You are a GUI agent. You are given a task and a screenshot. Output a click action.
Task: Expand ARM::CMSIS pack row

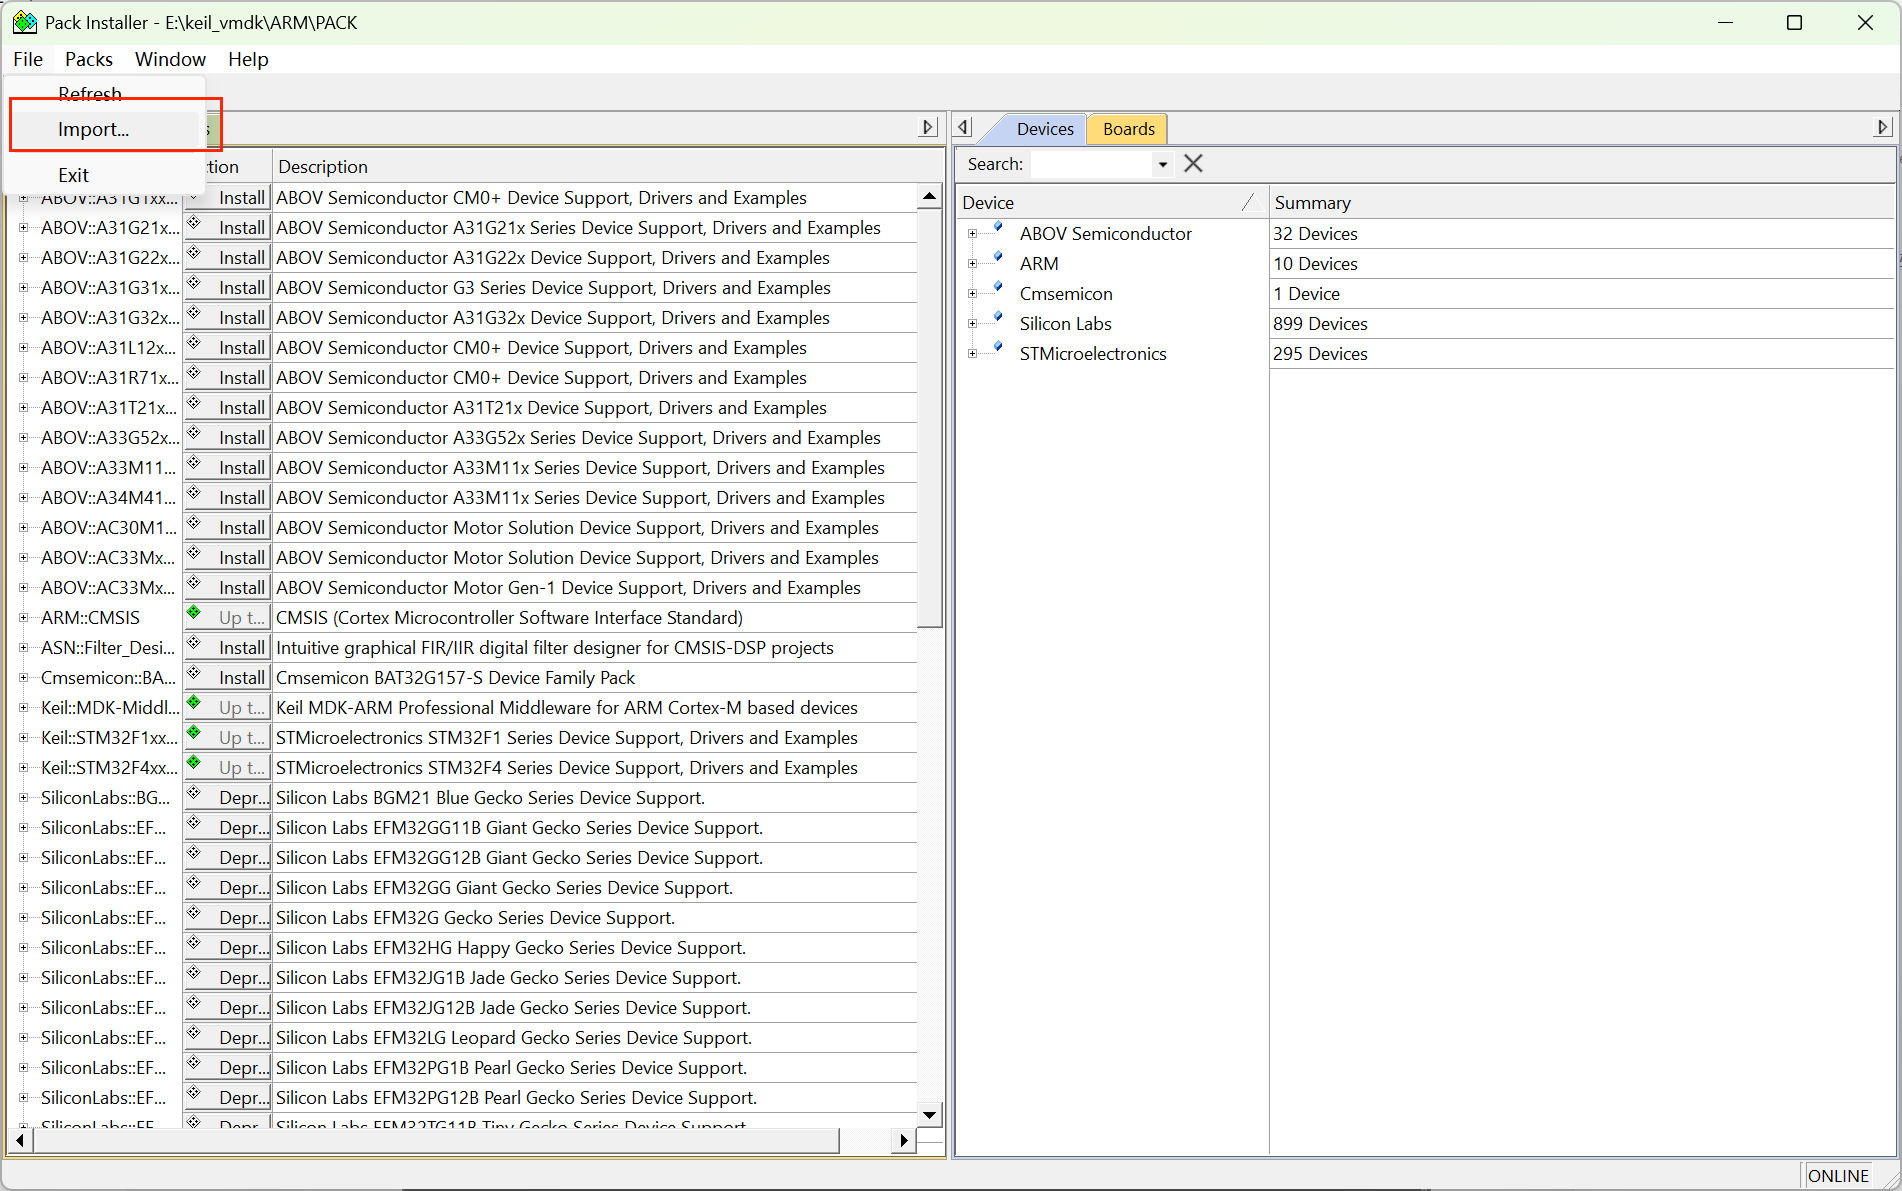click(x=23, y=618)
